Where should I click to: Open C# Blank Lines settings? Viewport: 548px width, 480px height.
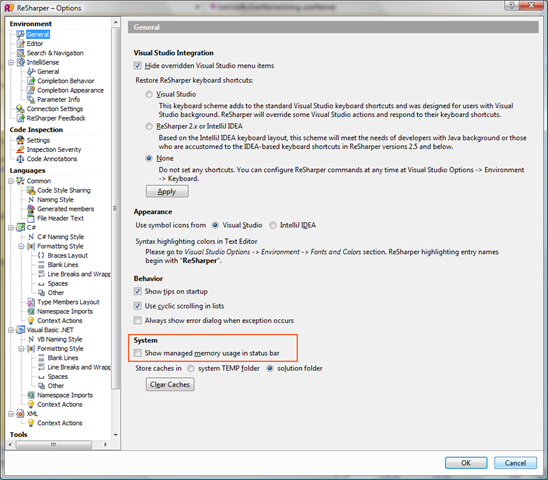(63, 265)
